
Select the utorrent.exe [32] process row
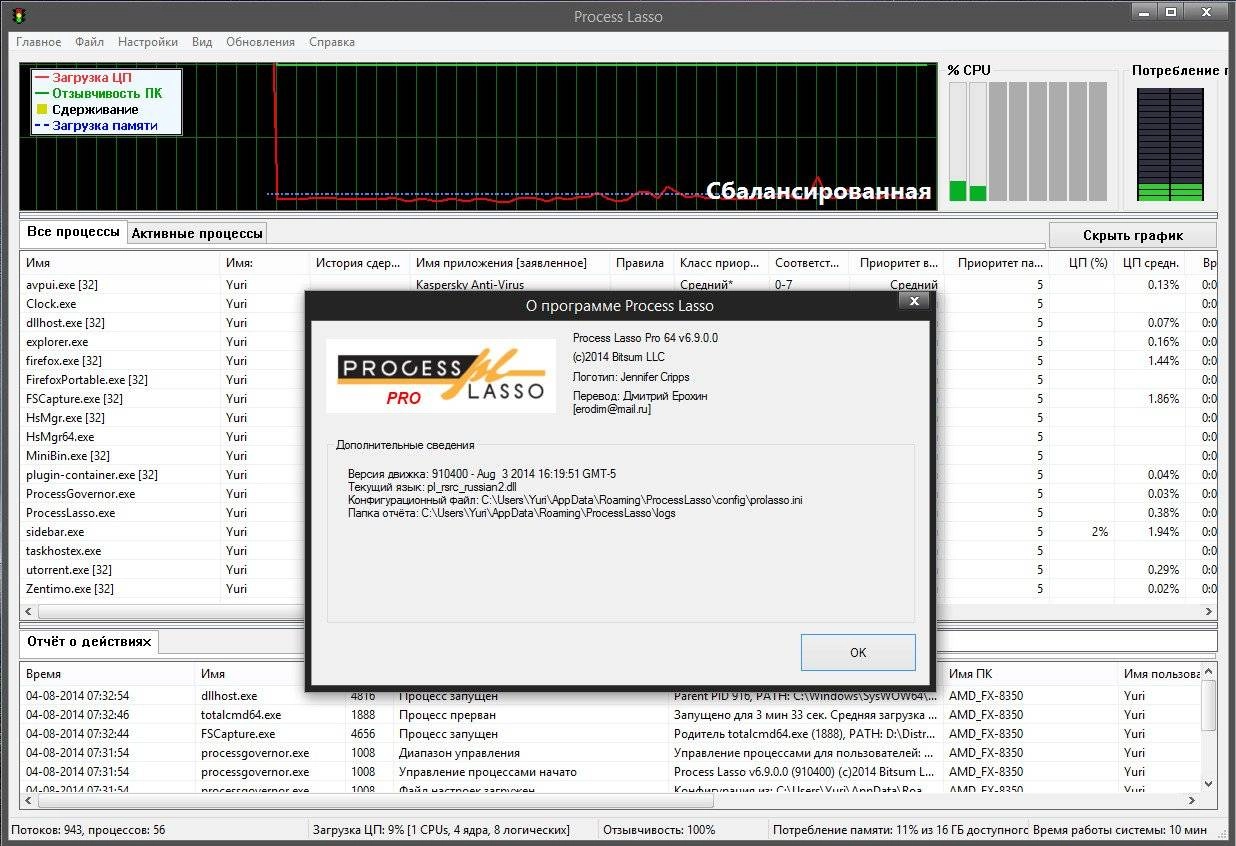click(69, 570)
